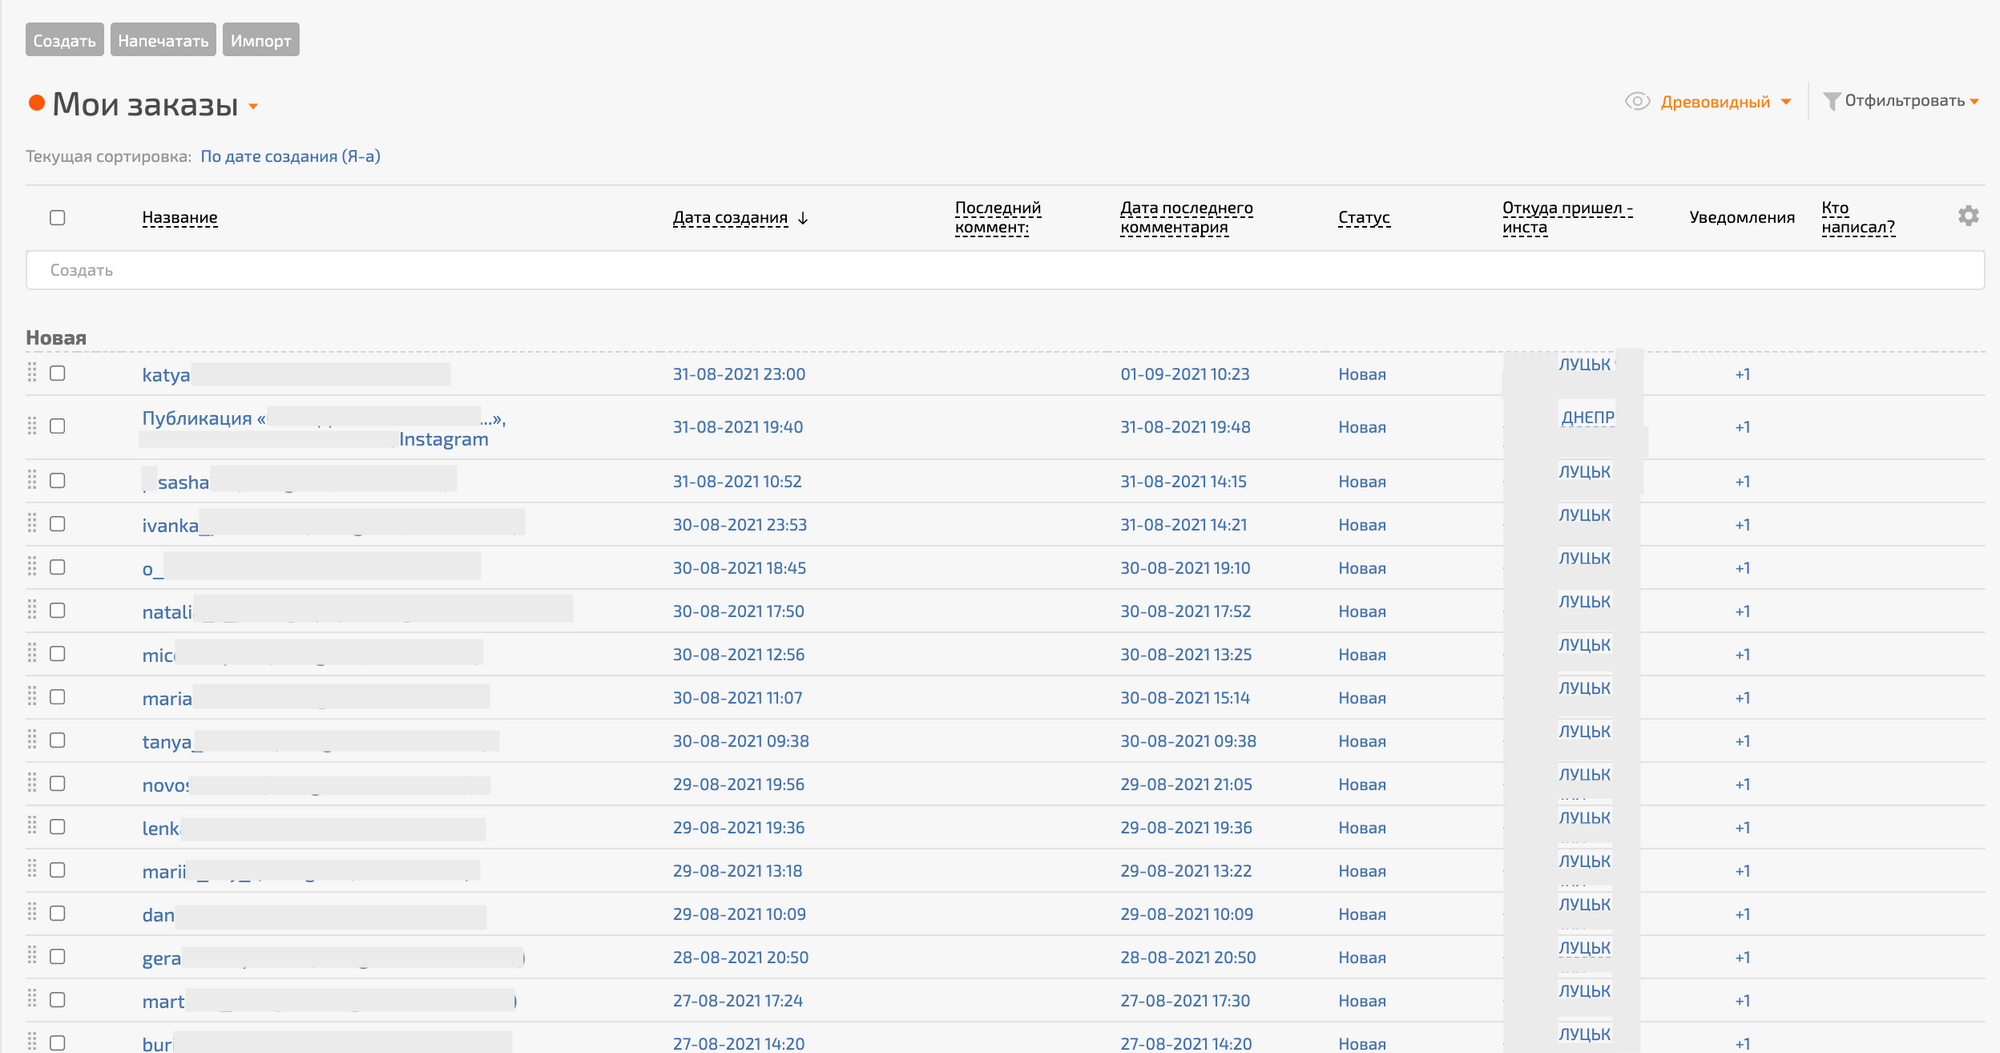Click the Напечатать button
The image size is (2000, 1053).
[163, 40]
